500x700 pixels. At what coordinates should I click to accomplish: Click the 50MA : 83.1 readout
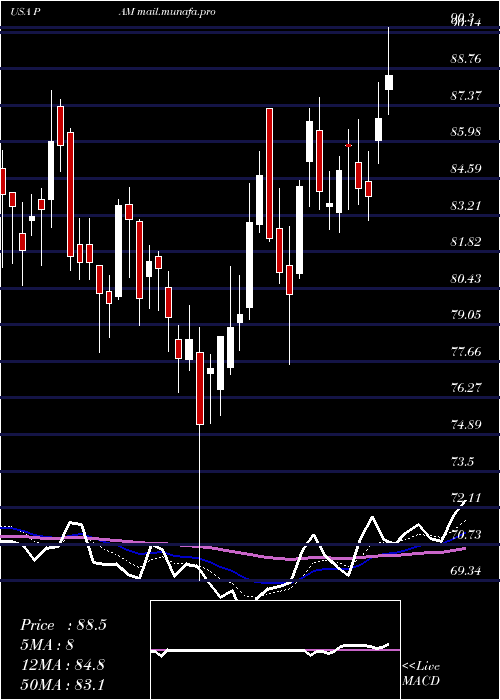(x=62, y=684)
